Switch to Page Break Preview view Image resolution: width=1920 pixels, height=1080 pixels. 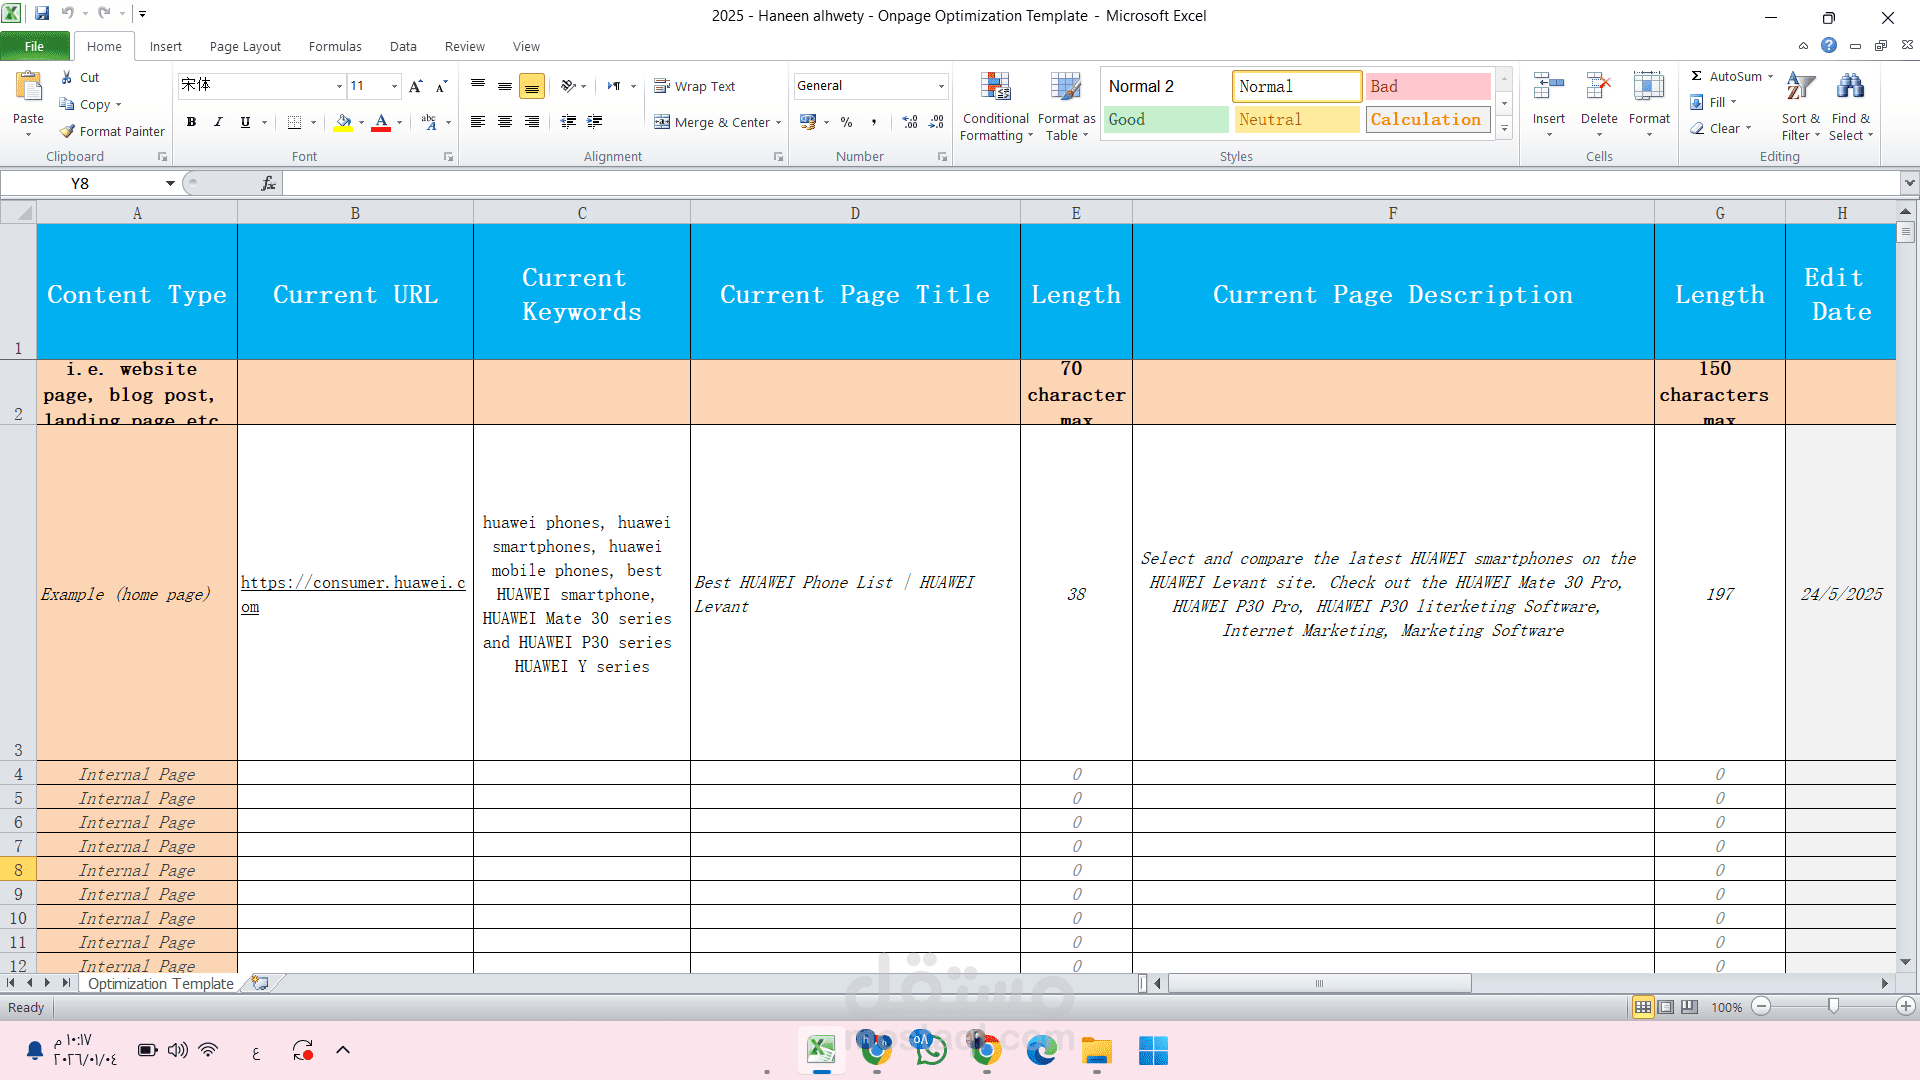(1689, 1007)
